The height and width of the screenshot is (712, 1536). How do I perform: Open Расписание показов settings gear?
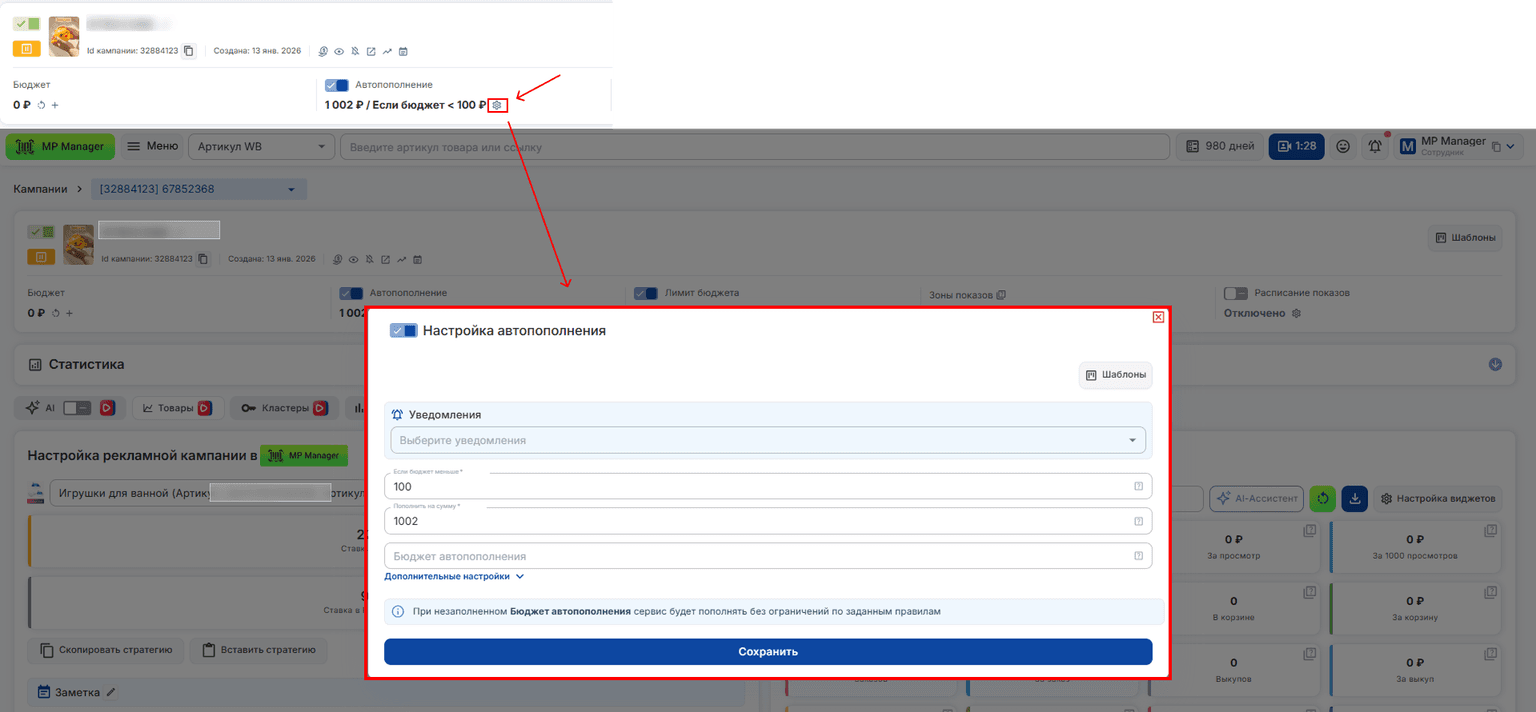pos(1296,313)
